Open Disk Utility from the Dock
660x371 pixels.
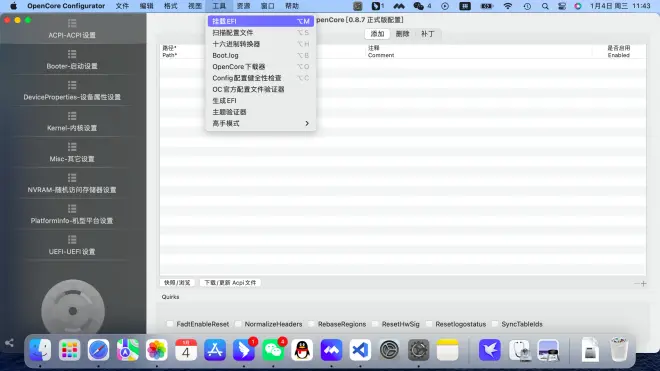pyautogui.click(x=519, y=350)
